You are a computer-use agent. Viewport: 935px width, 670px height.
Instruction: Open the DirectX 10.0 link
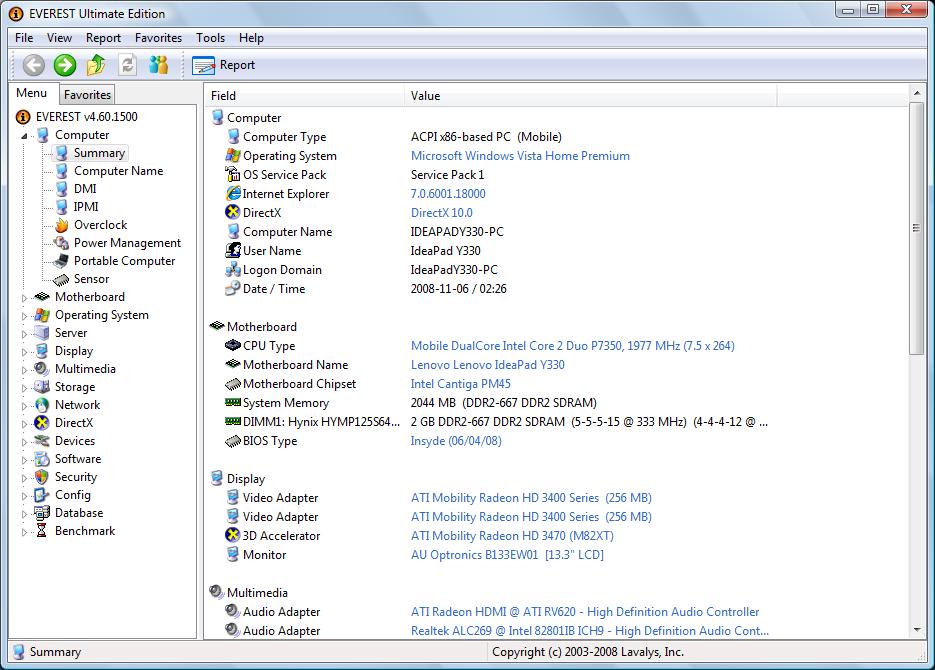pyautogui.click(x=441, y=213)
